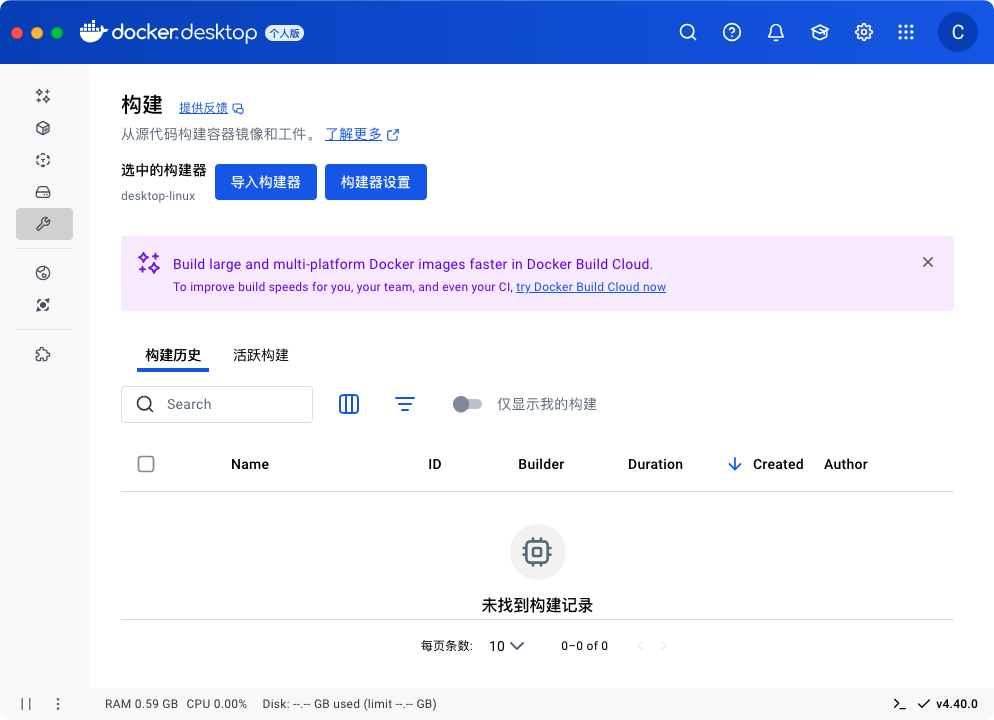
Task: Open the terminal icon in status bar
Action: tap(900, 704)
